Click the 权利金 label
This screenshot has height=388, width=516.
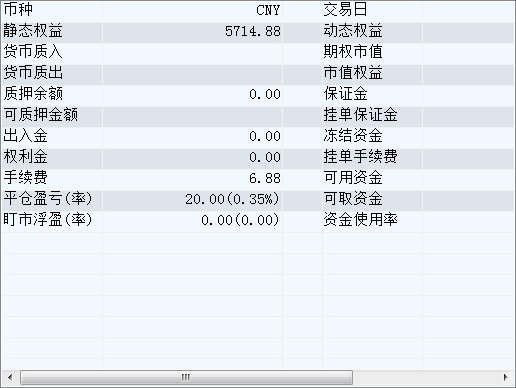tap(25, 157)
